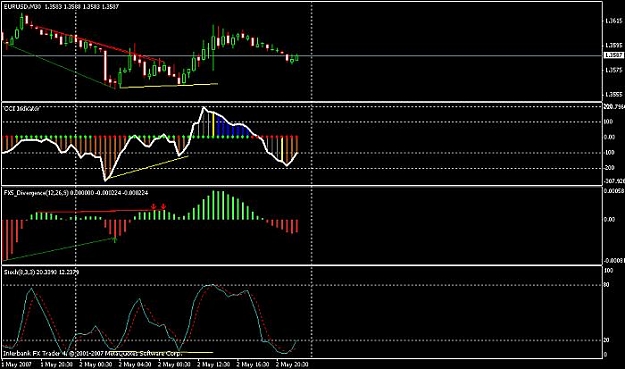
Task: Click the 1 May 20:30 time label
Action: [x=56, y=364]
